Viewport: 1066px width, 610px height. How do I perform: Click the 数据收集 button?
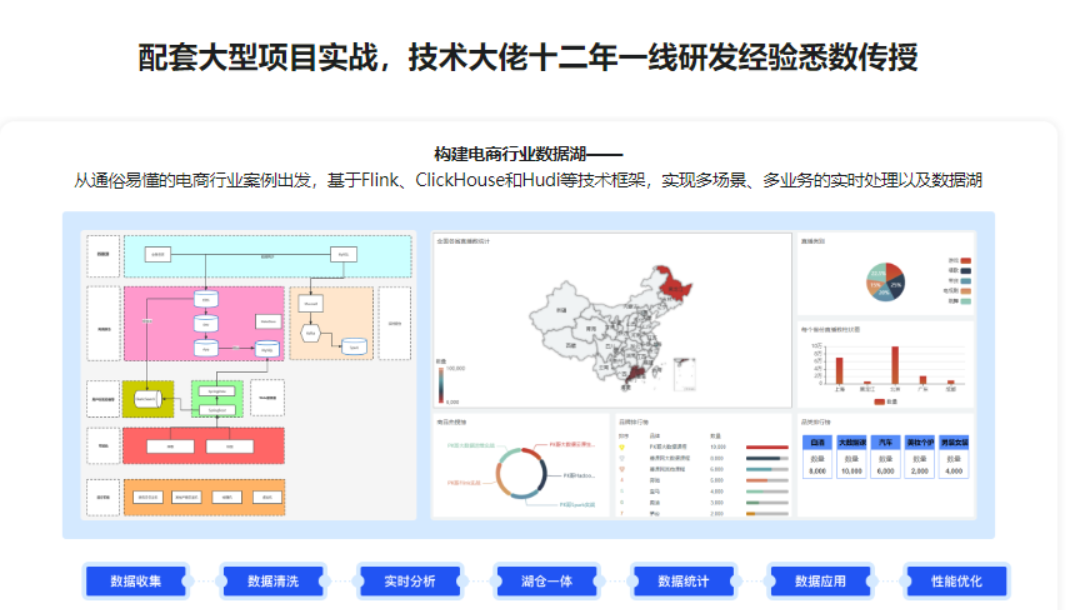coord(136,581)
